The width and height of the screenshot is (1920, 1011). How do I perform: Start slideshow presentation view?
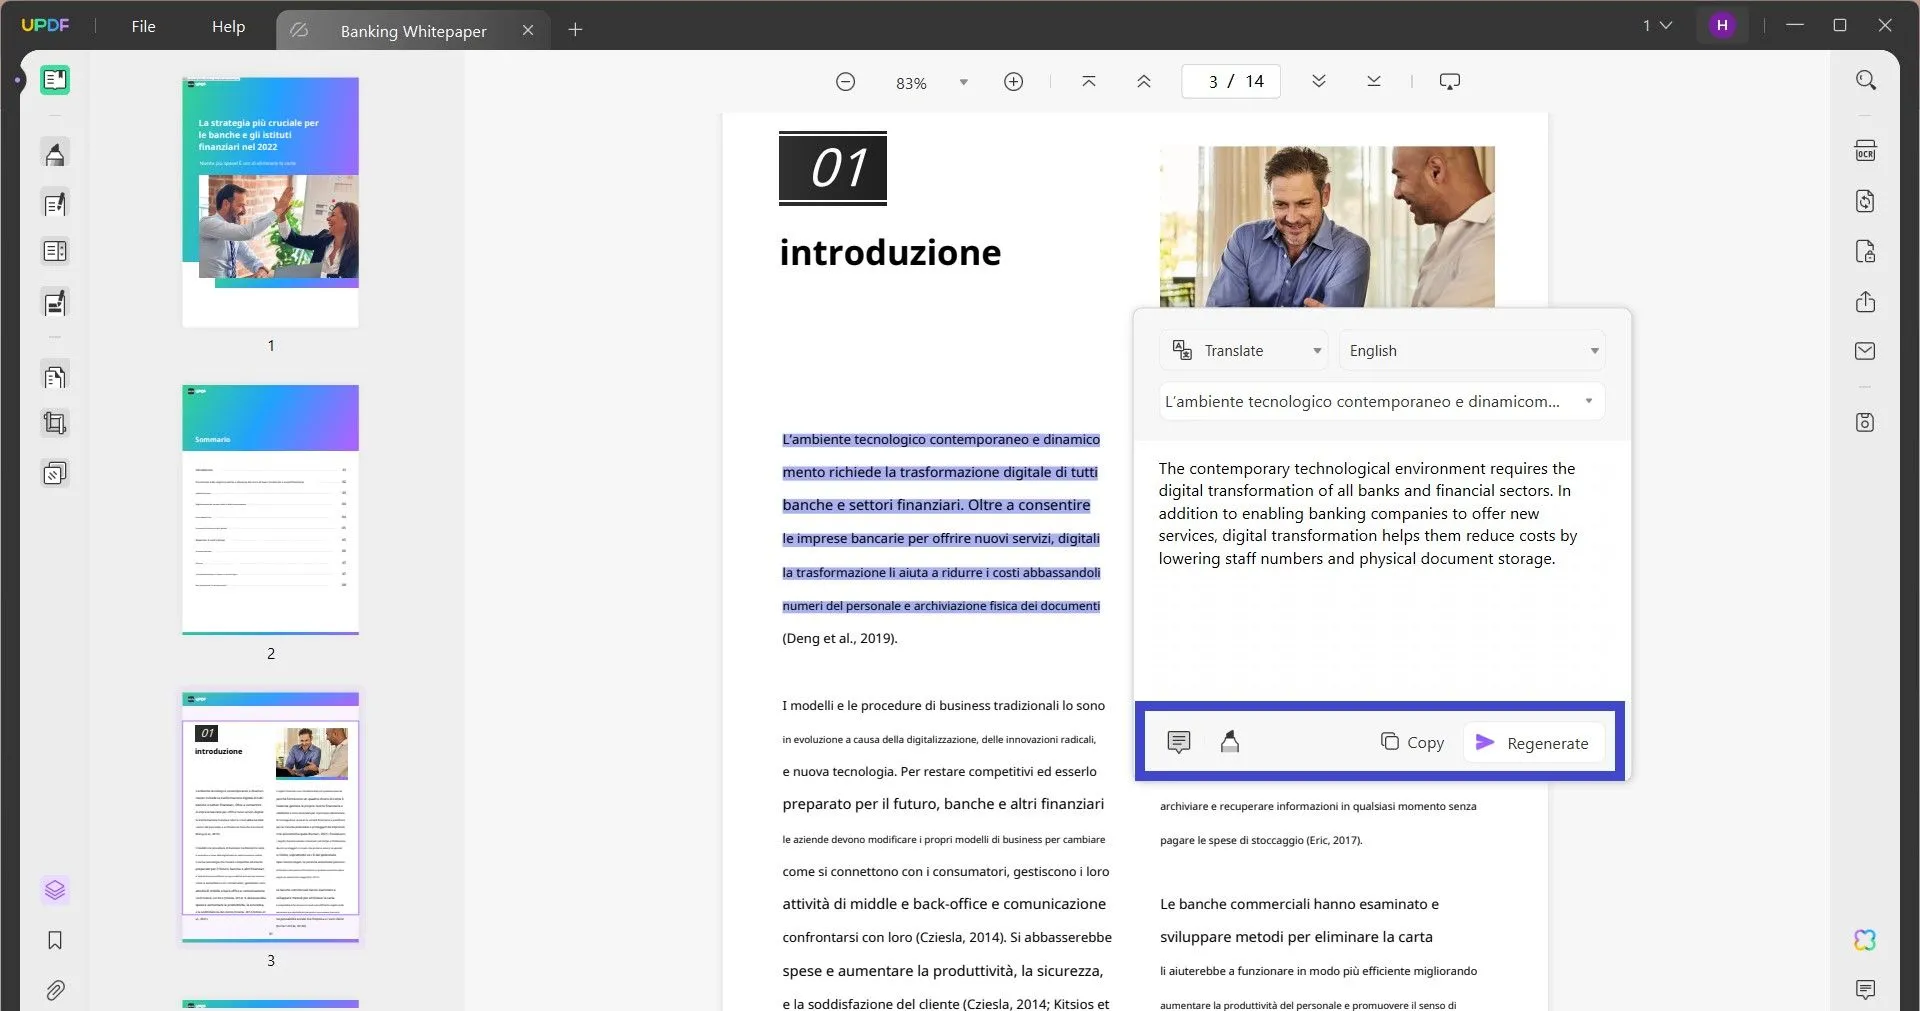pyautogui.click(x=1449, y=81)
